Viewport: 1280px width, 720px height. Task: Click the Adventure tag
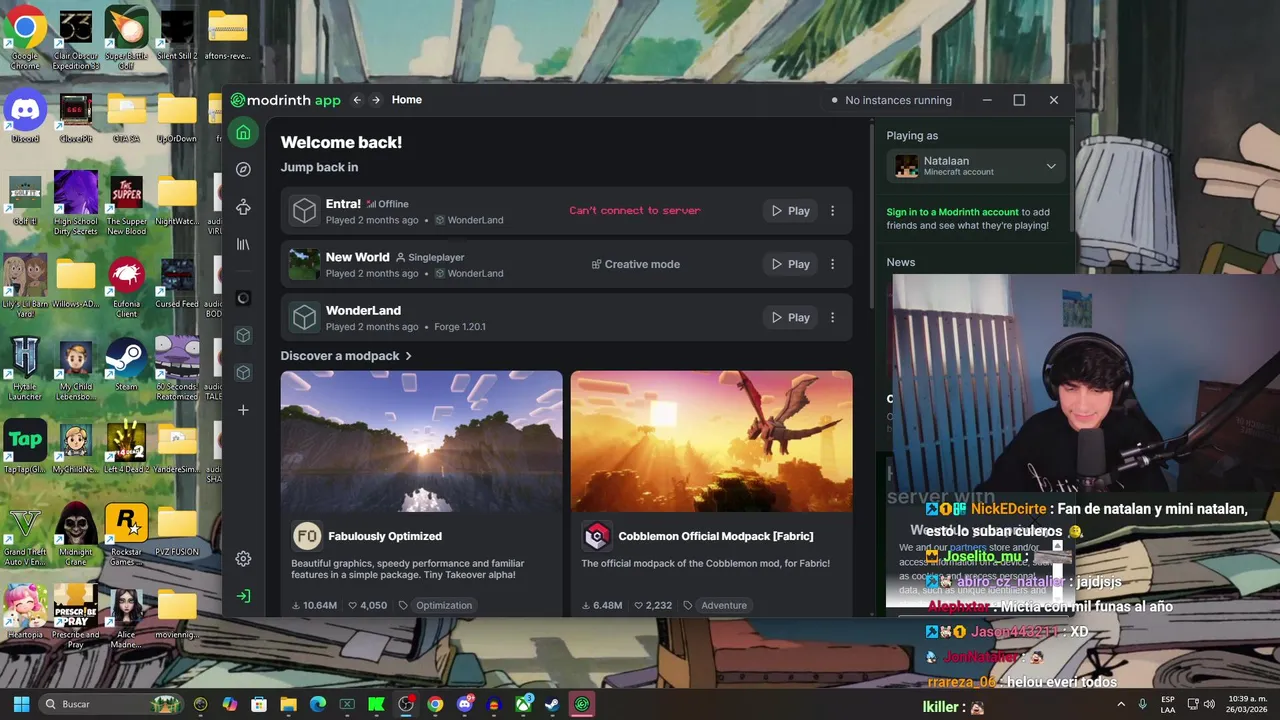tap(724, 605)
